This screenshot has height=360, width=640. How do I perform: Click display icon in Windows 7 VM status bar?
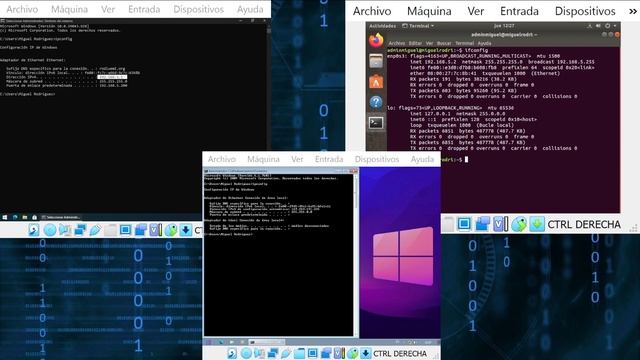tap(313, 353)
